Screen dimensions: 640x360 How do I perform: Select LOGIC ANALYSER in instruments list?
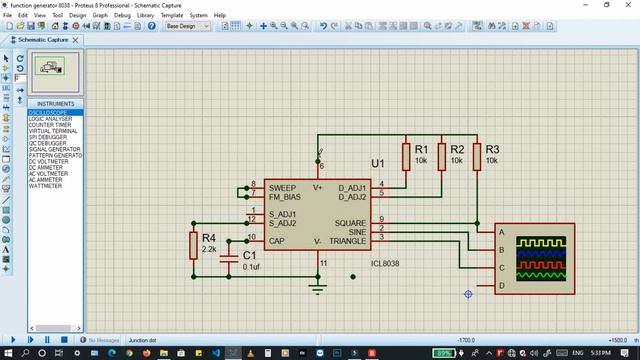point(56,118)
